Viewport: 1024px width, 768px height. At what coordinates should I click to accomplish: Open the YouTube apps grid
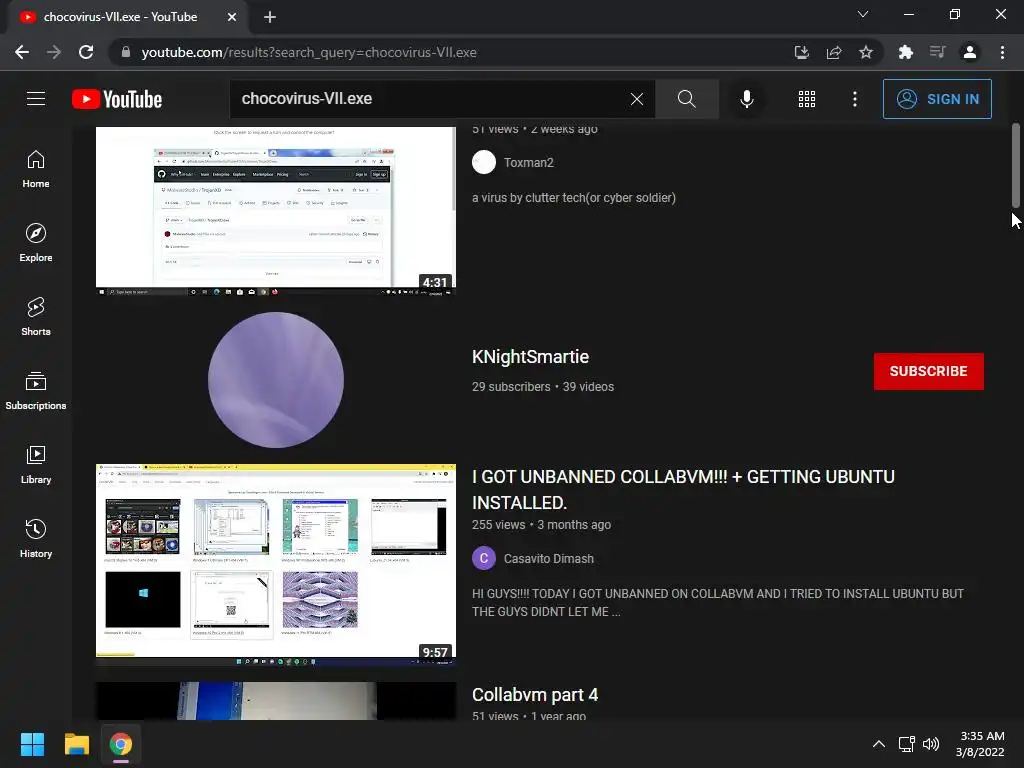point(807,99)
